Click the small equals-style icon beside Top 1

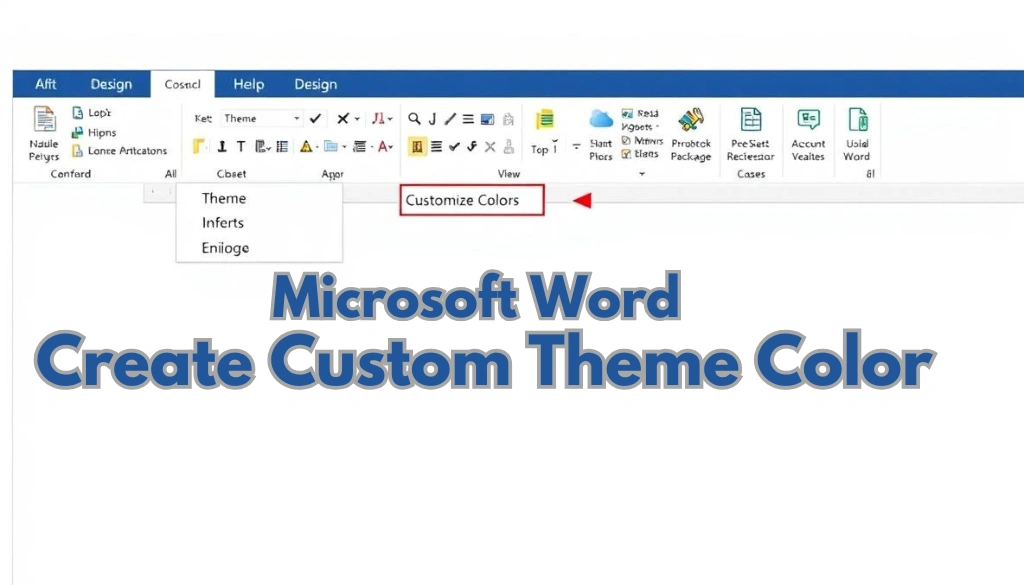(x=576, y=147)
